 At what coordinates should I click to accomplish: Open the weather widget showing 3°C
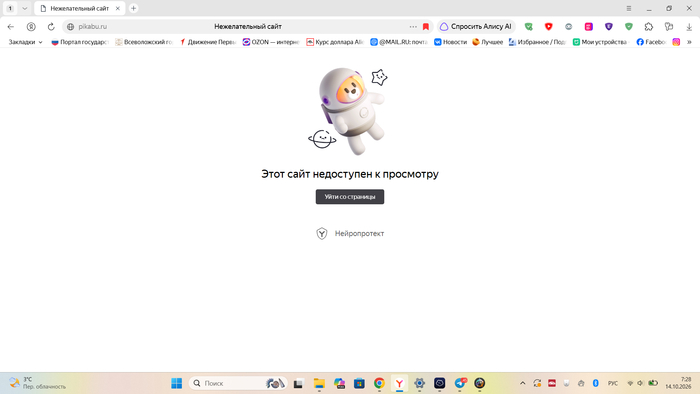[38, 383]
